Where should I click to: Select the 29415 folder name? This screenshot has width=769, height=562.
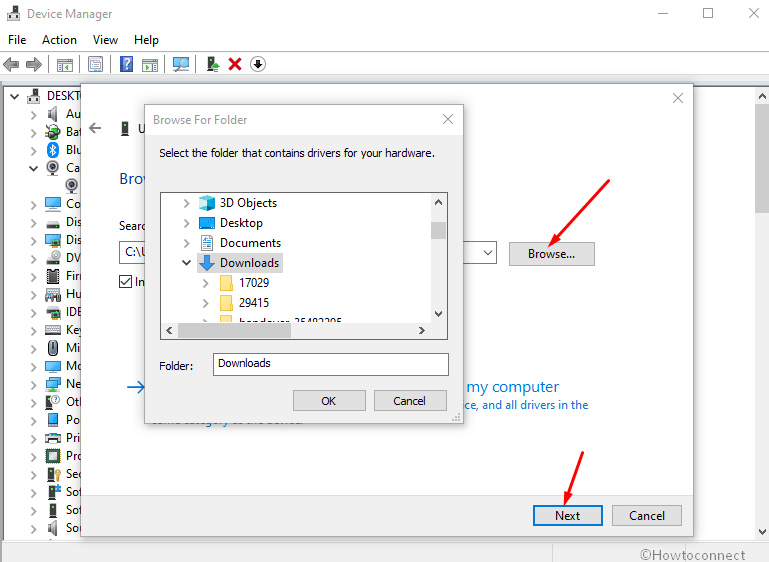(254, 303)
